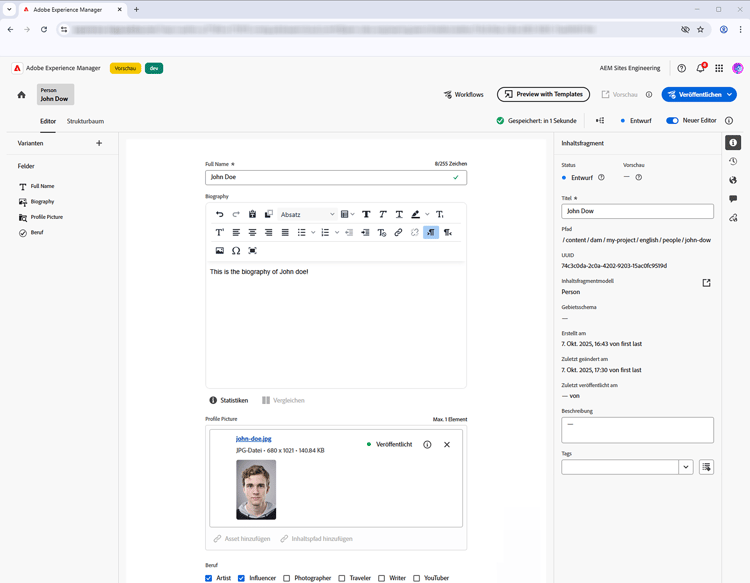Toggle italic text formatting
The height and width of the screenshot is (583, 750).
click(383, 214)
